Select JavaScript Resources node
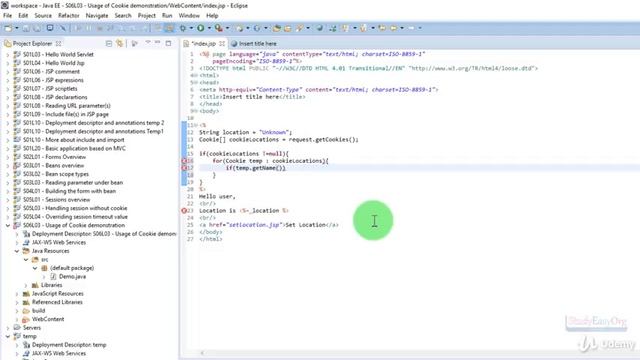This screenshot has height=360, width=640. (58, 294)
